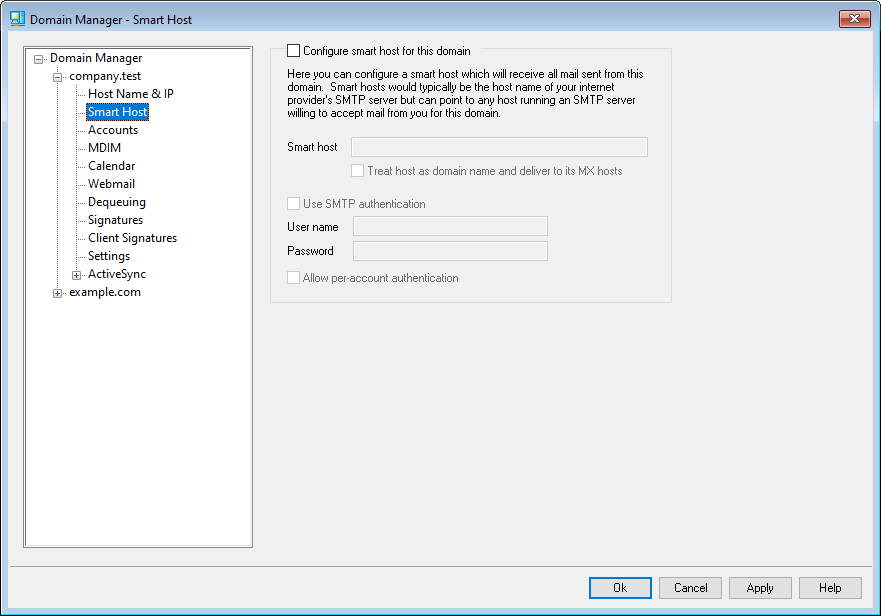The width and height of the screenshot is (881, 616).
Task: Expand the ActiveSync tree node
Action: click(x=77, y=275)
